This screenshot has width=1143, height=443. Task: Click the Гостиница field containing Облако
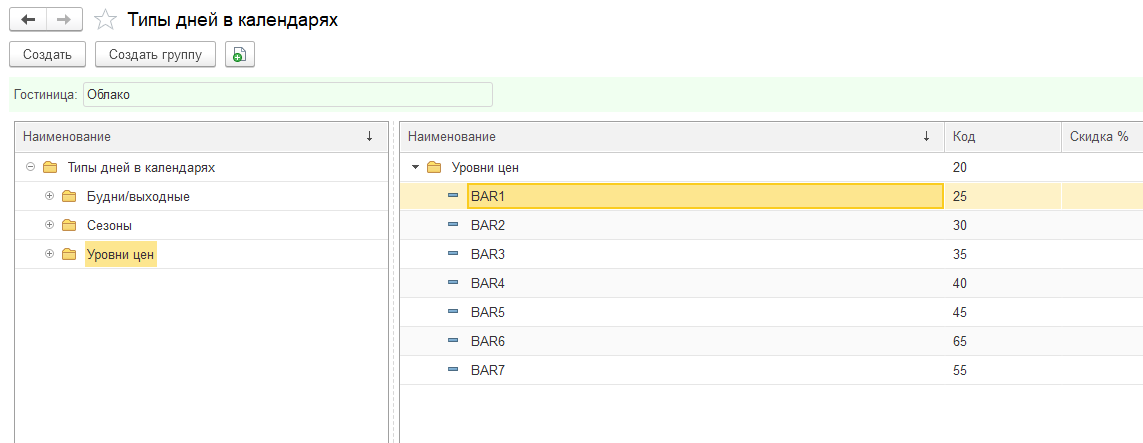(288, 95)
